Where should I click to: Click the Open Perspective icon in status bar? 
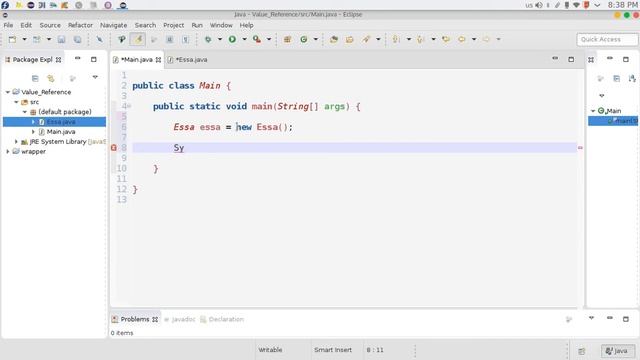582,351
